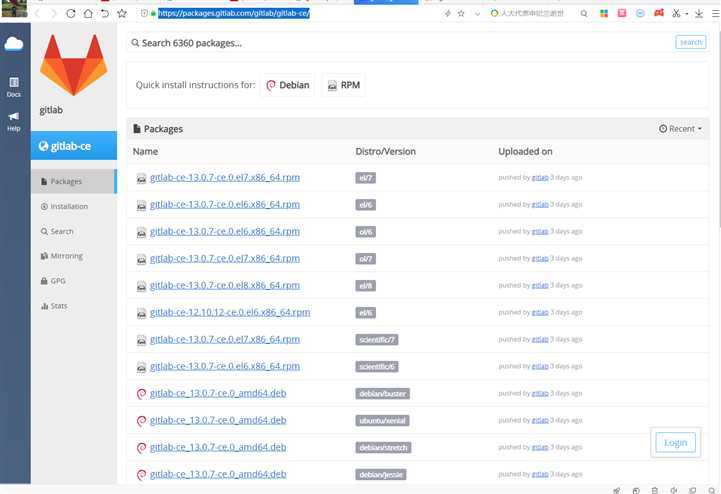This screenshot has height=494, width=721.
Task: Click the browser forward arrow
Action: 54,13
